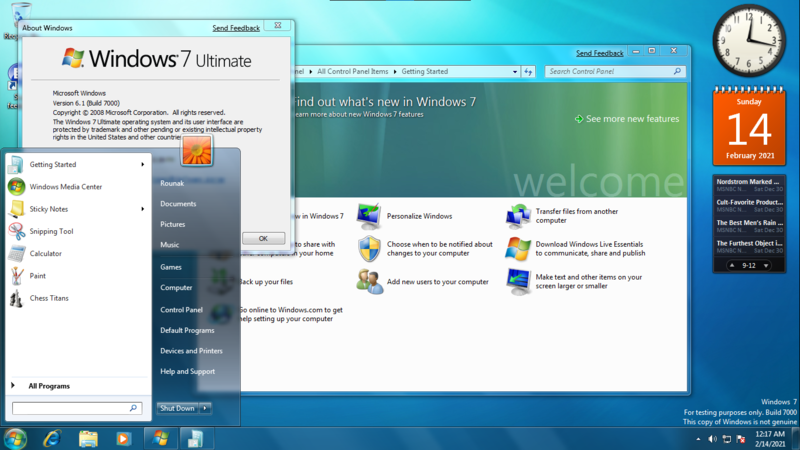800x450 pixels.
Task: Open Calculator icon in start menu
Action: (16, 254)
